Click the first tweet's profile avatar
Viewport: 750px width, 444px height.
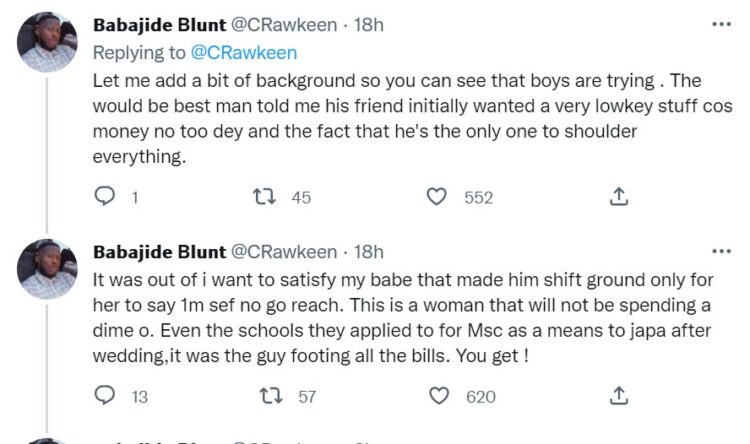pos(47,41)
